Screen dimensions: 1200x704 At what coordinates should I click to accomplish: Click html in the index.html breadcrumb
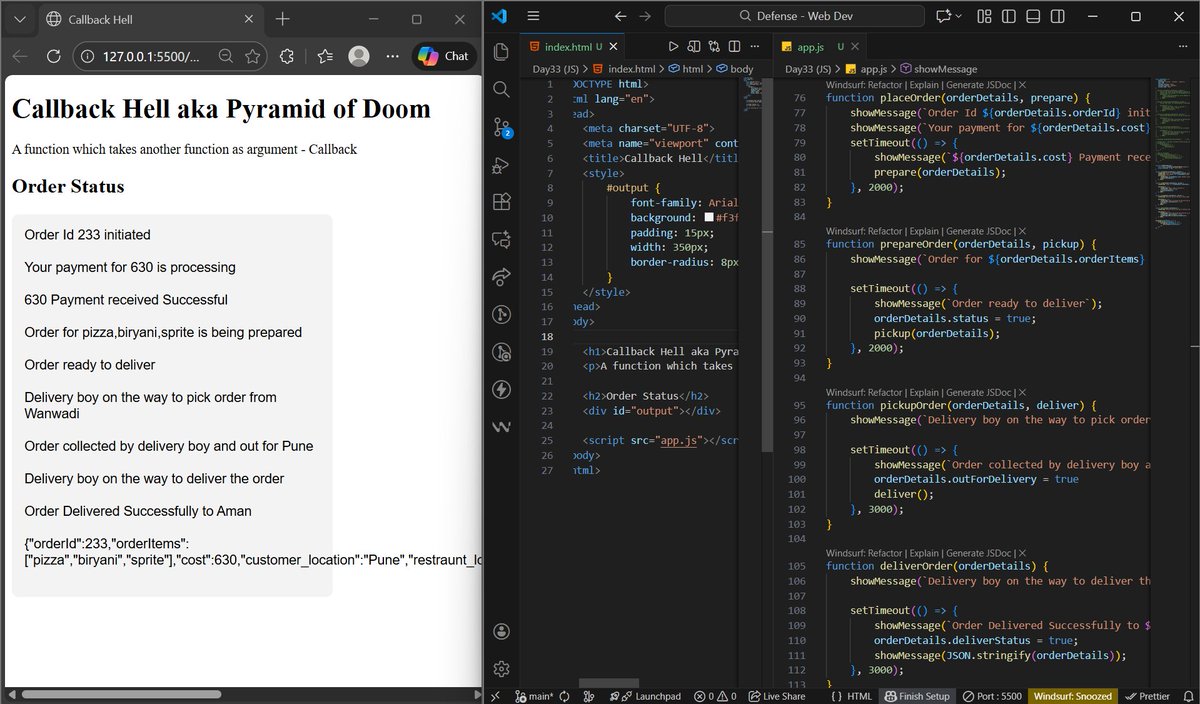[x=692, y=69]
